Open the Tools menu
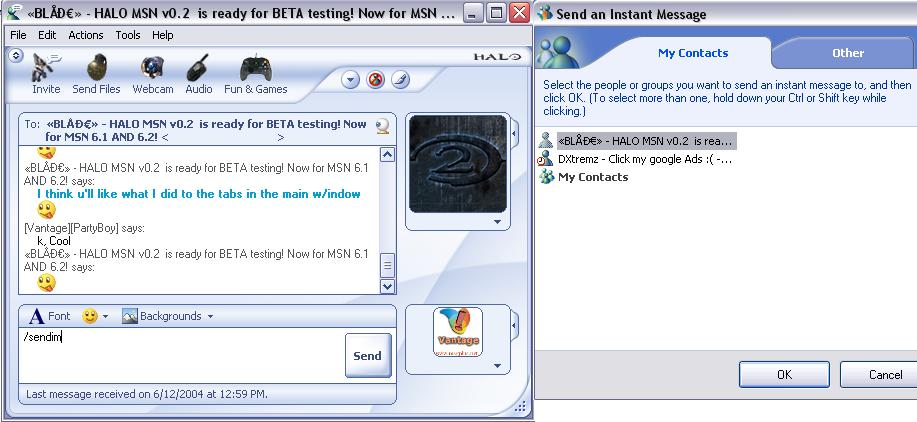The width and height of the screenshot is (917, 422). pyautogui.click(x=127, y=35)
